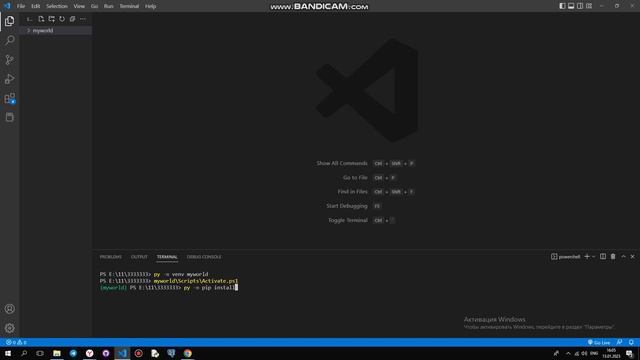Image resolution: width=640 pixels, height=360 pixels.
Task: Open File Explorer from taskbar
Action: pyautogui.click(x=57, y=353)
